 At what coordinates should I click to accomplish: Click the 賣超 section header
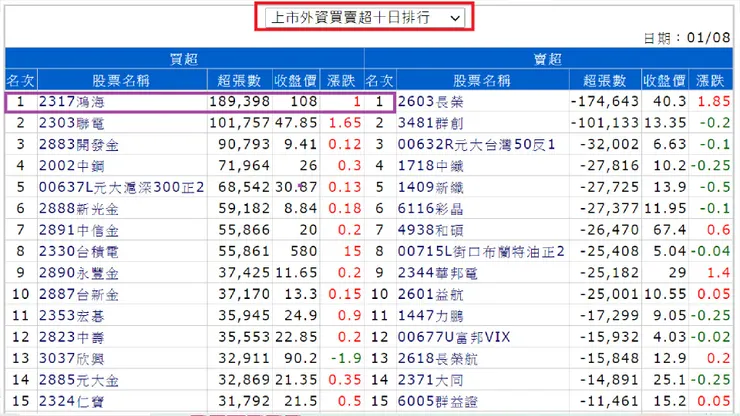(548, 59)
